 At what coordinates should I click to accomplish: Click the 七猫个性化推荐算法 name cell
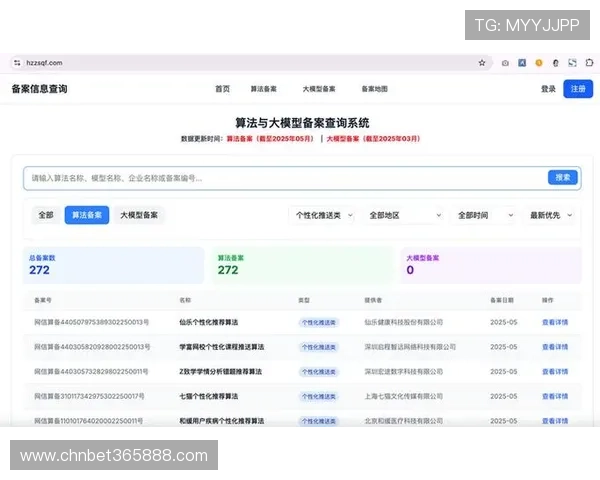pos(209,396)
